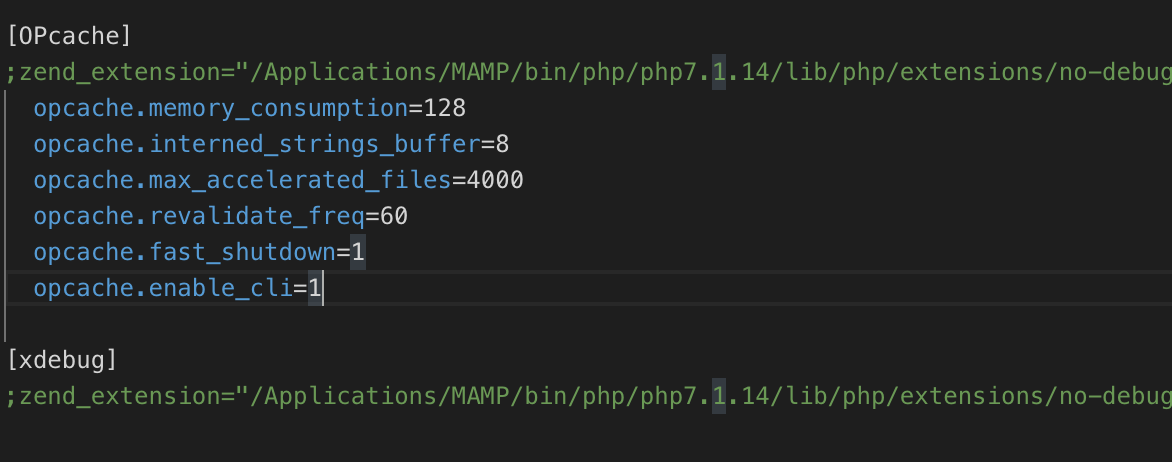
Task: Click the opcache.revalidate_freq setting name
Action: (x=199, y=217)
